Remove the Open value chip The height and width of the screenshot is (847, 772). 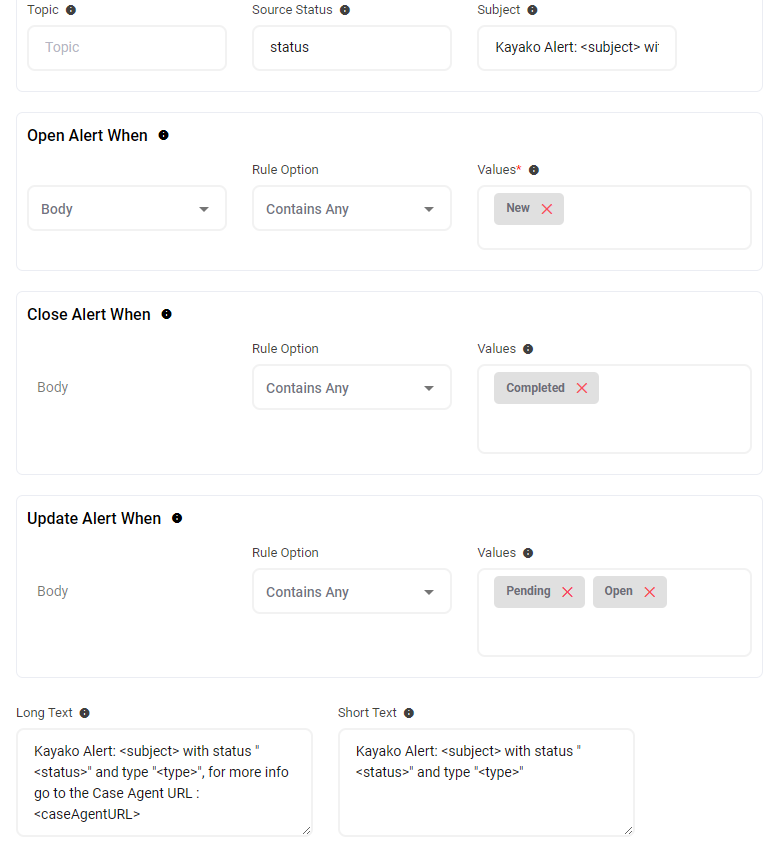(649, 592)
